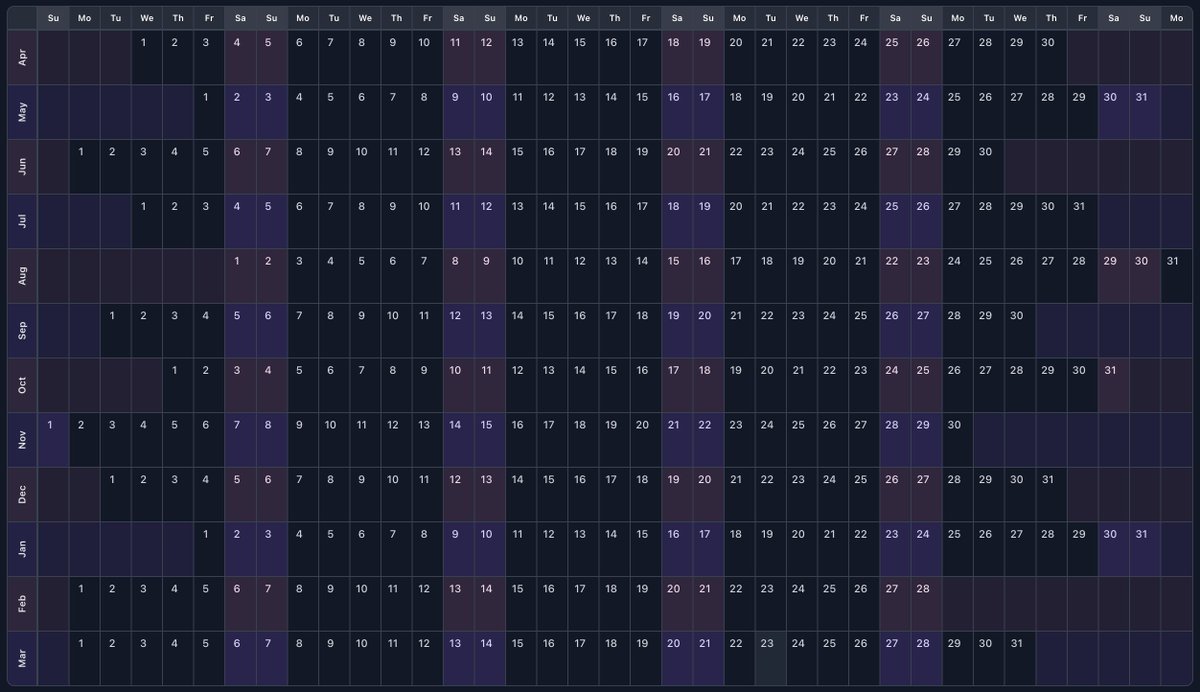The image size is (1200, 692).
Task: Select the Feb month row label
Action: 23,603
